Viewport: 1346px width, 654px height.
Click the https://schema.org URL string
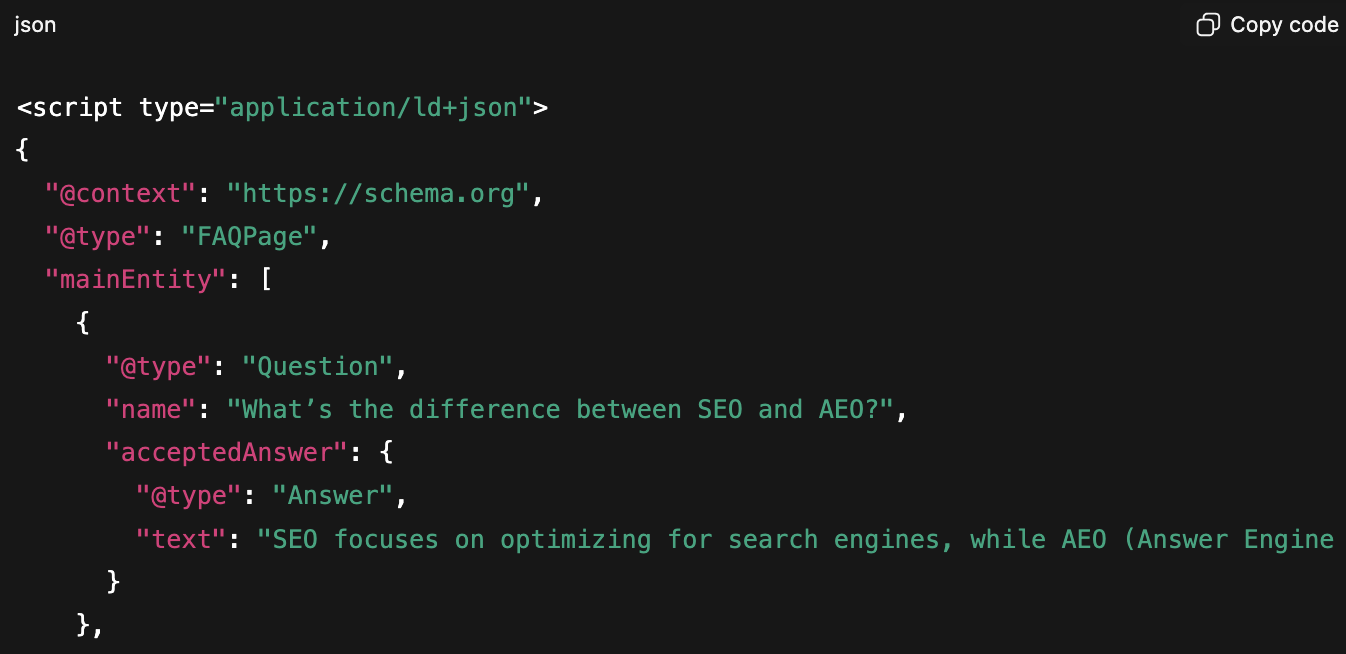coord(379,194)
